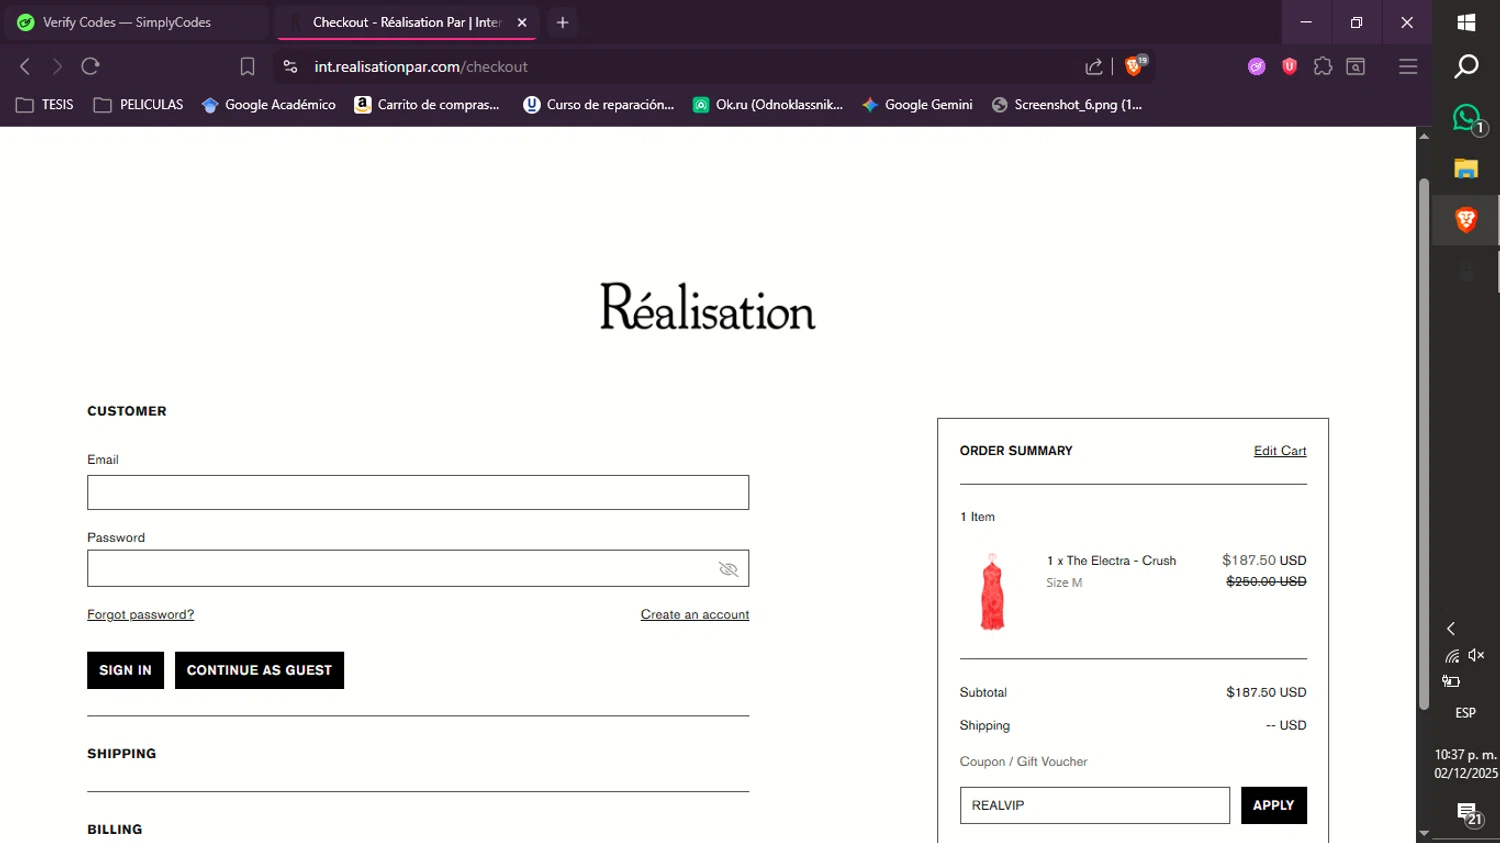Open the extensions puzzle icon
Screen dimensions: 1500x843
pyautogui.click(x=1323, y=67)
